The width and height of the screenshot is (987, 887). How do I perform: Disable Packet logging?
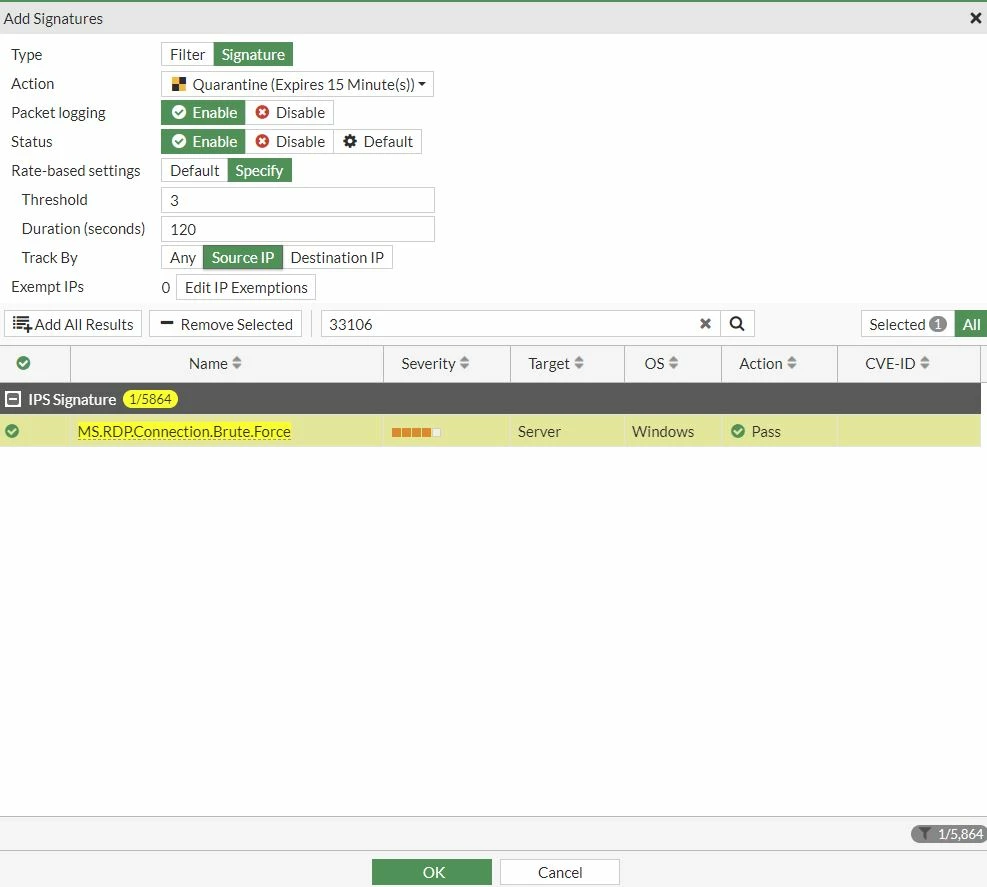click(x=290, y=113)
